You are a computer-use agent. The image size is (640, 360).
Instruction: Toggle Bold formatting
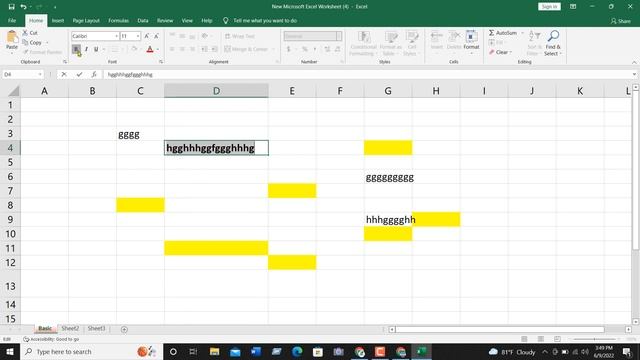coord(76,49)
